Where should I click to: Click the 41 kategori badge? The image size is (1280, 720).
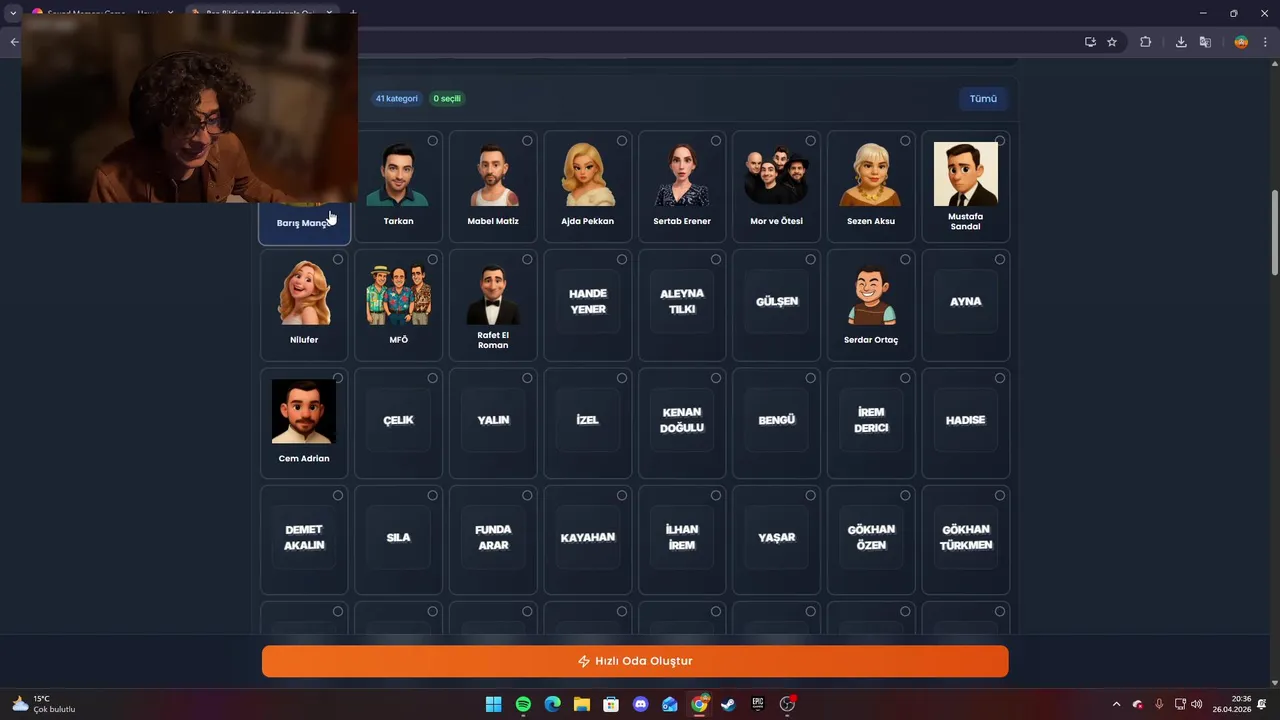pos(397,99)
